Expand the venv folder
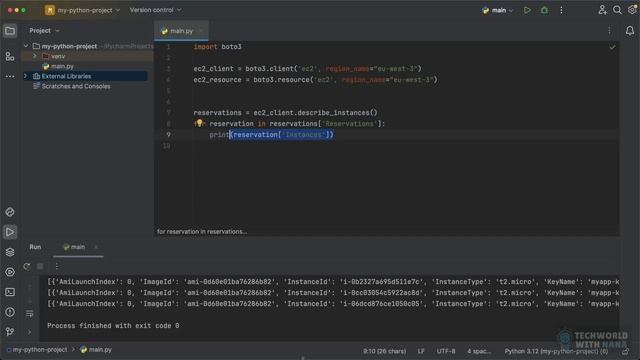 pyautogui.click(x=35, y=56)
